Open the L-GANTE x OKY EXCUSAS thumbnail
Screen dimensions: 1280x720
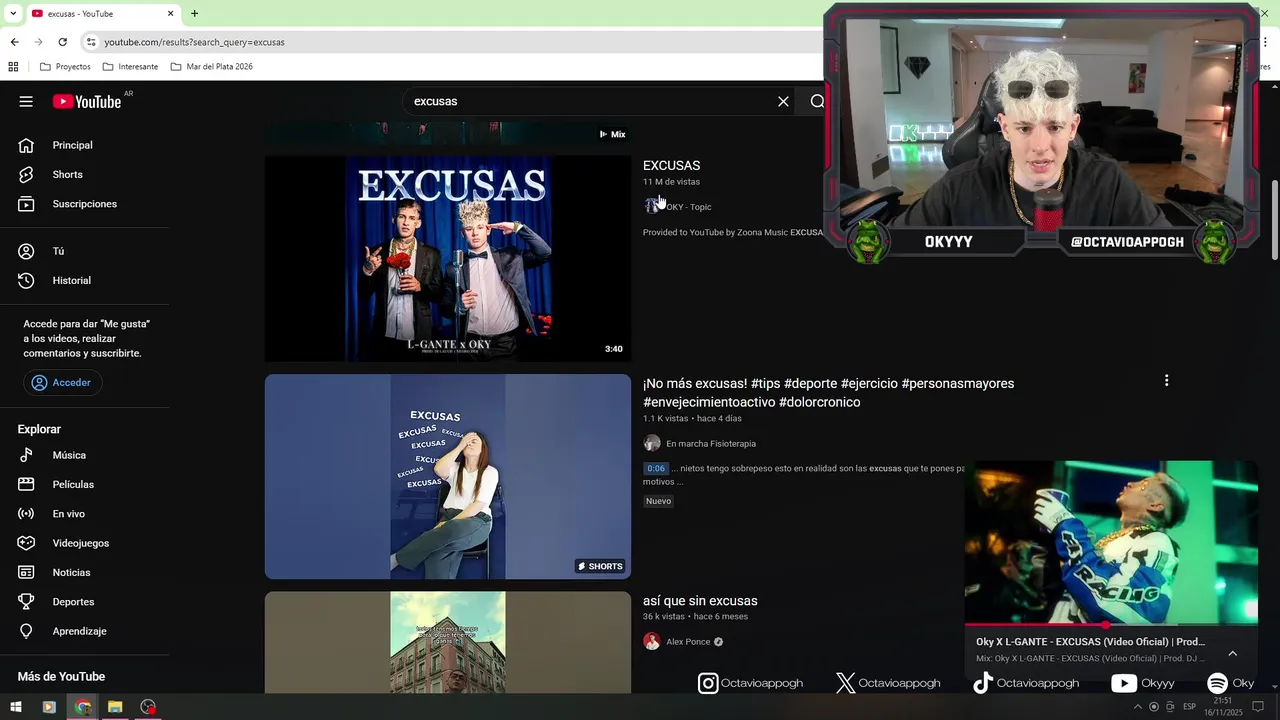pos(448,258)
